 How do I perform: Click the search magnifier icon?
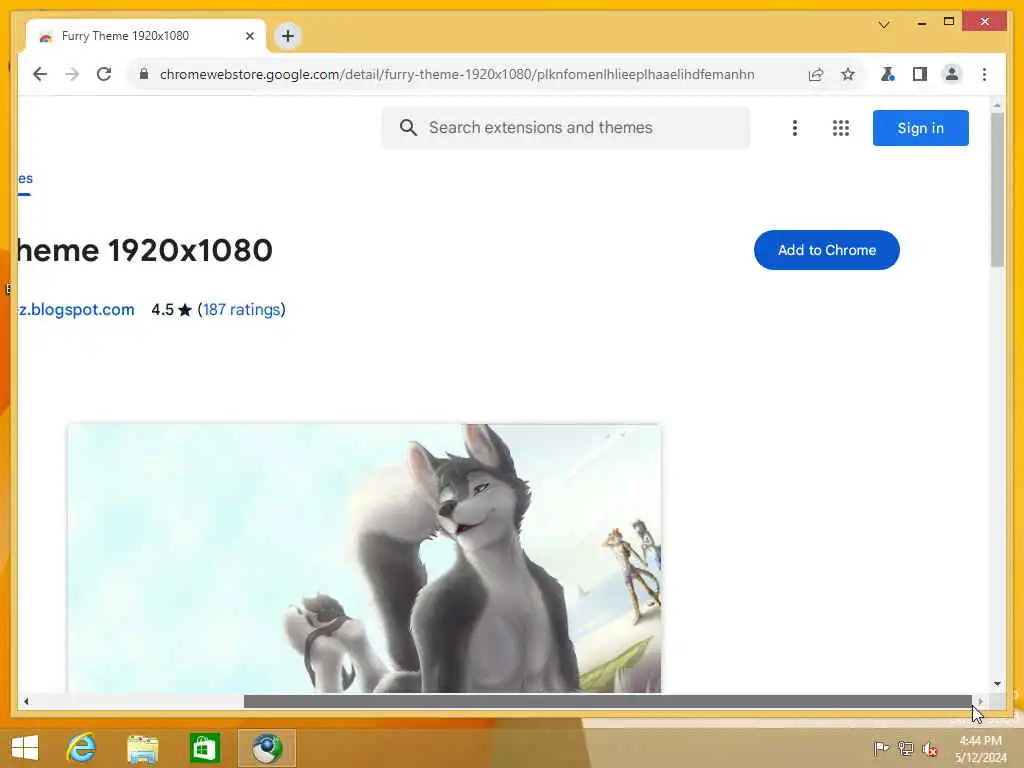408,127
